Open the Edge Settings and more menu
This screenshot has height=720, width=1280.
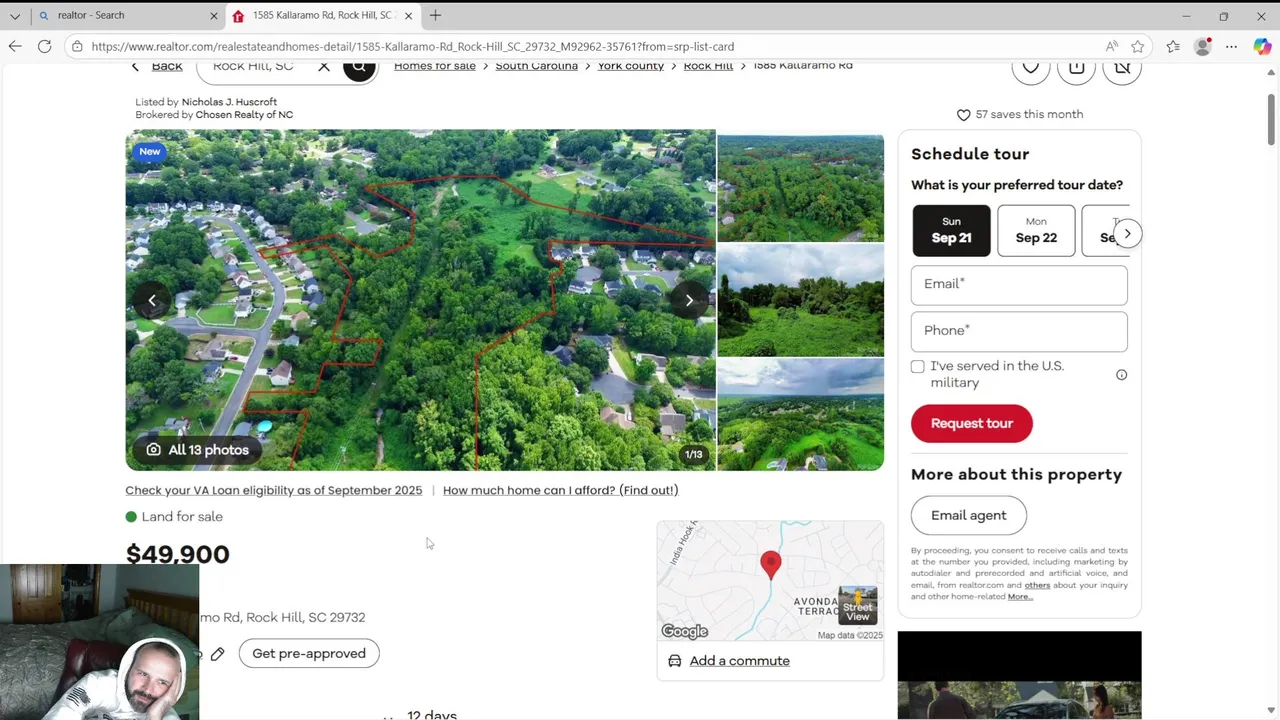click(1232, 46)
